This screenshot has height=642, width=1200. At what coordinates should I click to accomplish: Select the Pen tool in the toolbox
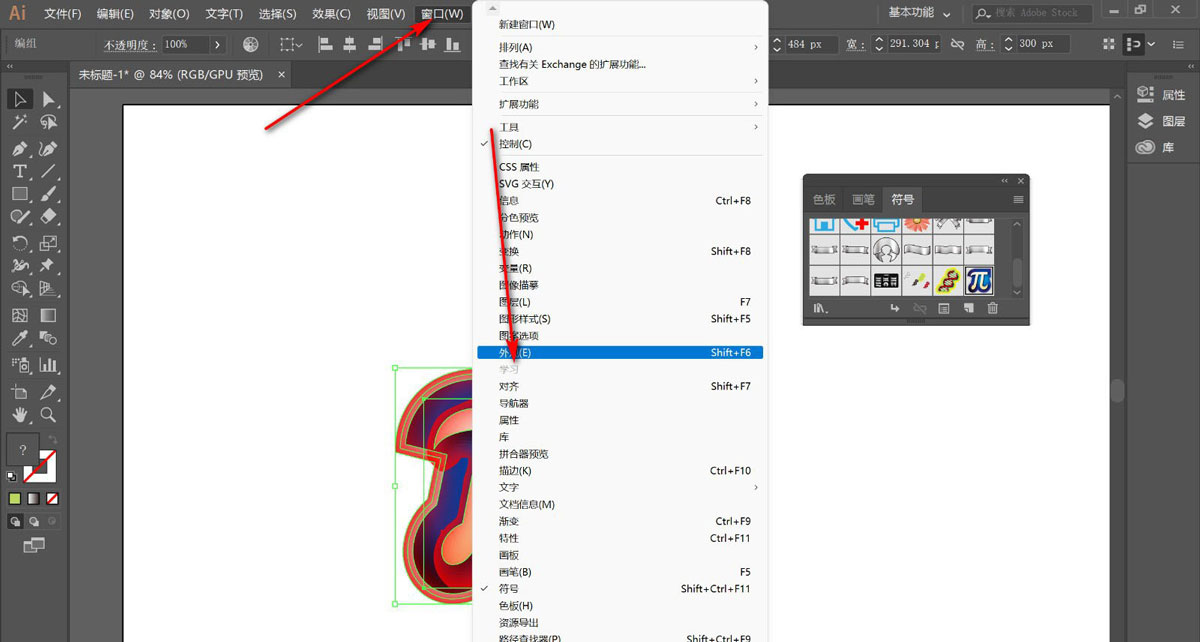coord(19,147)
